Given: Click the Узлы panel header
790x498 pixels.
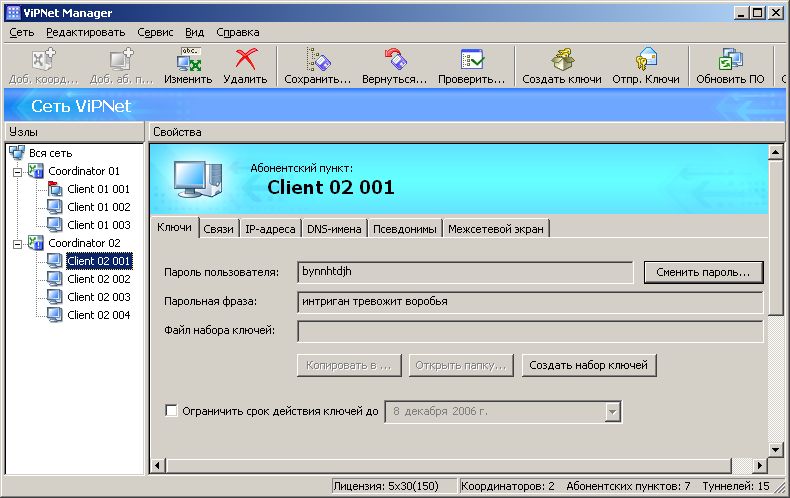Looking at the screenshot, I should click(74, 132).
